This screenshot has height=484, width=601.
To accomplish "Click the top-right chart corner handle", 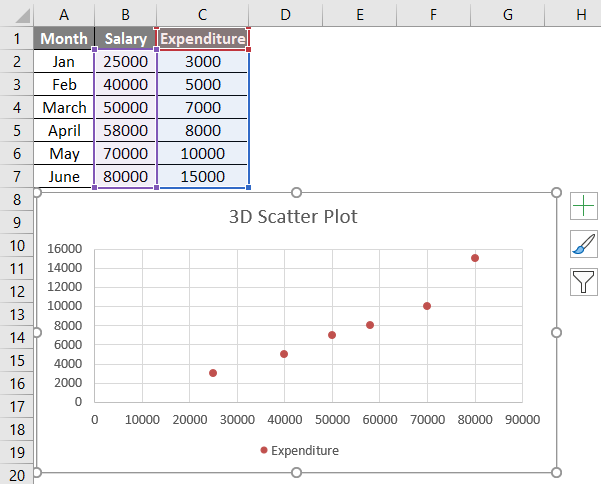I will (557, 192).
